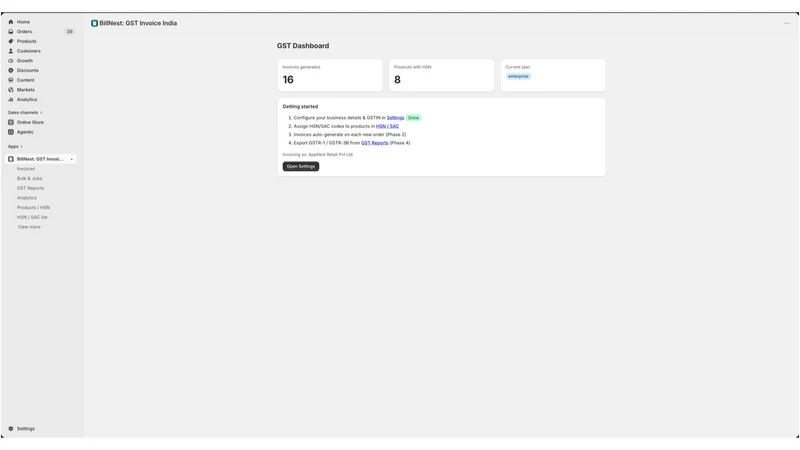The height and width of the screenshot is (450, 800).
Task: Open Analytics under the BillNest submenu
Action: pos(27,198)
